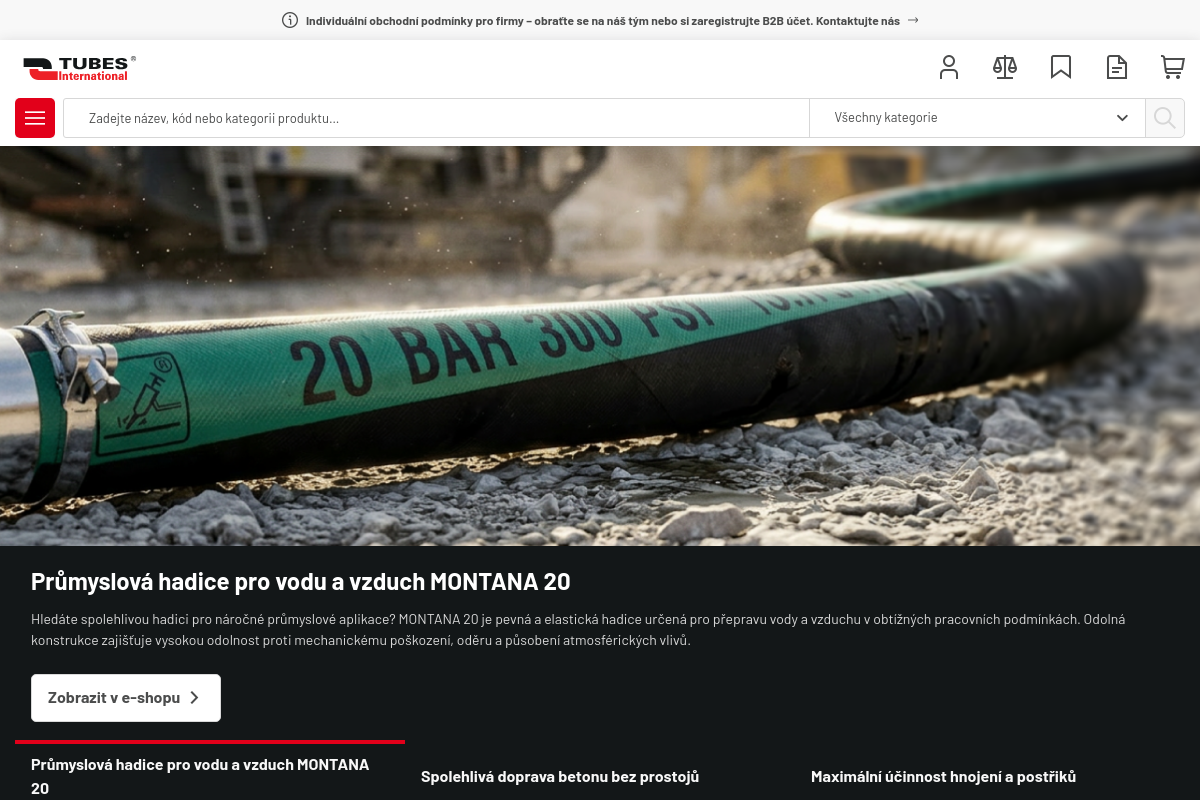1200x800 pixels.
Task: Click the hose banner image
Action: (x=600, y=346)
